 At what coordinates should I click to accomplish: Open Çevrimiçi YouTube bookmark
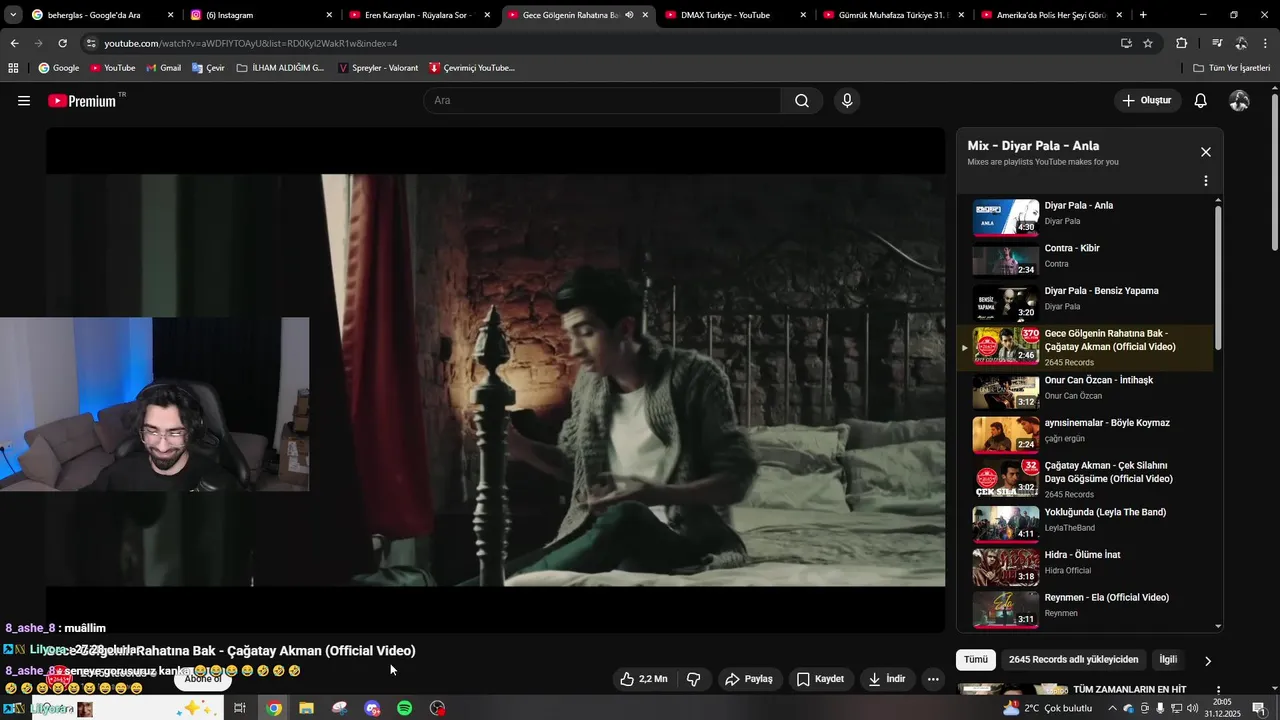(x=472, y=68)
